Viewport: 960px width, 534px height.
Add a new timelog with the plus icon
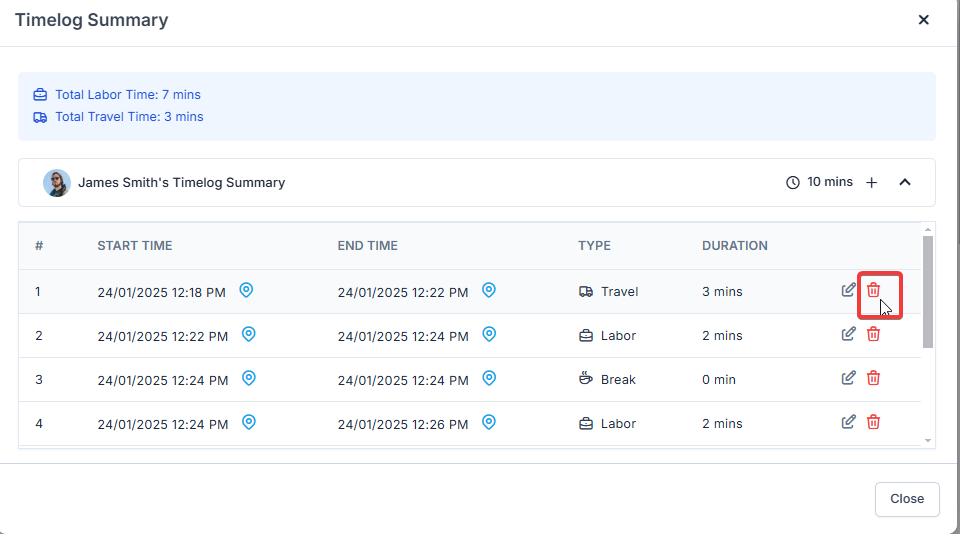872,182
